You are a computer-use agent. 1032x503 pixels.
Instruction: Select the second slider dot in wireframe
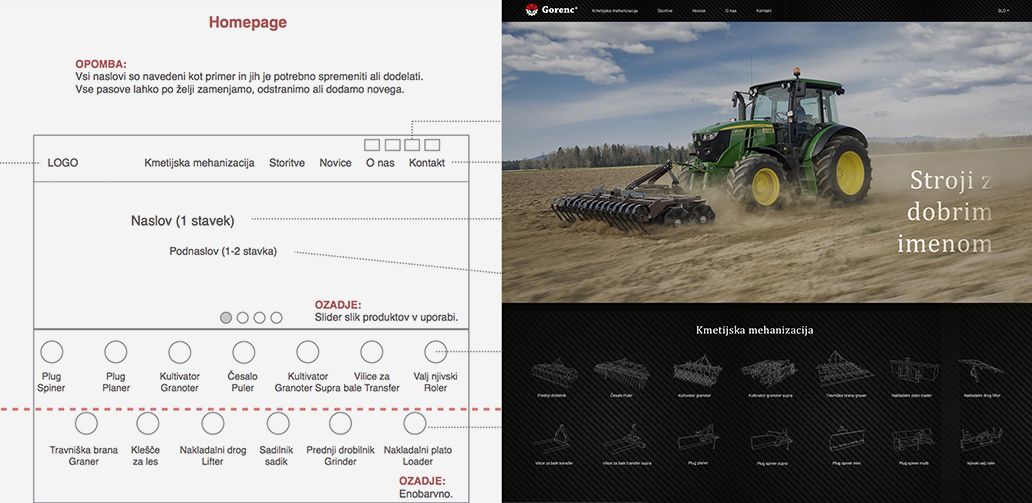[243, 317]
